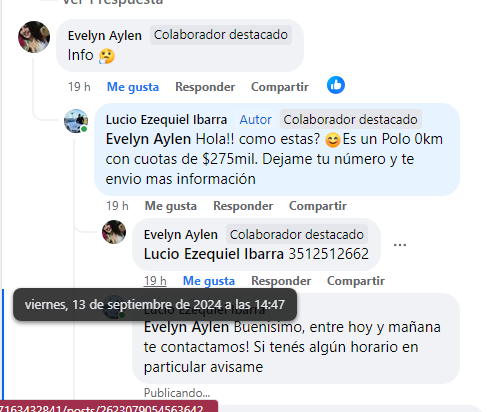Open Lucio Ezequiel Ibarra's profile picture
This screenshot has width=498, height=412.
coord(76,121)
